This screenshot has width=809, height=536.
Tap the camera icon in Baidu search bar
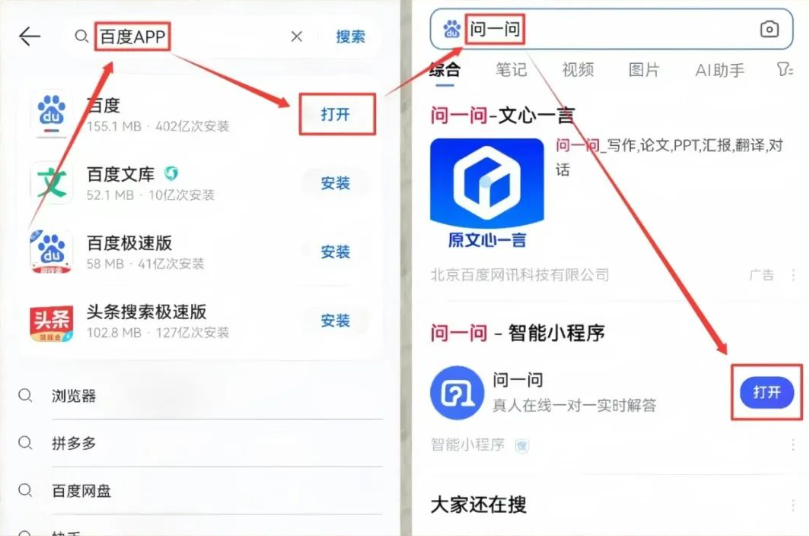pyautogui.click(x=769, y=29)
